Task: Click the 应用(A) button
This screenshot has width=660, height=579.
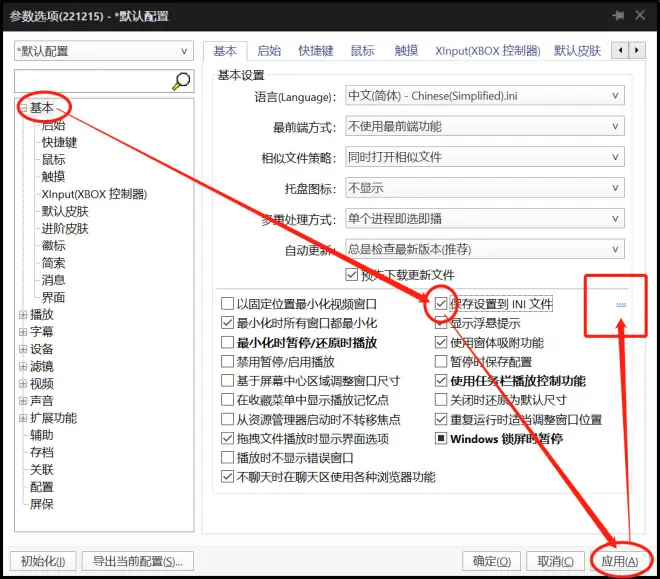Action: coord(619,561)
